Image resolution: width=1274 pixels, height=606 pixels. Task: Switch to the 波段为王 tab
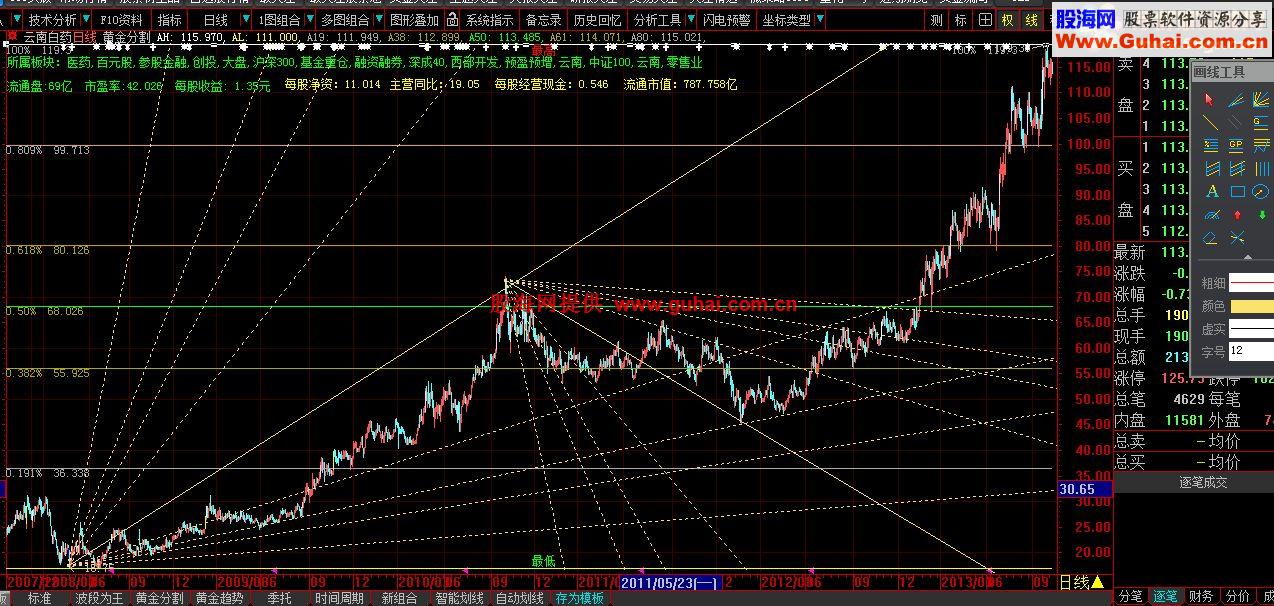(99, 598)
